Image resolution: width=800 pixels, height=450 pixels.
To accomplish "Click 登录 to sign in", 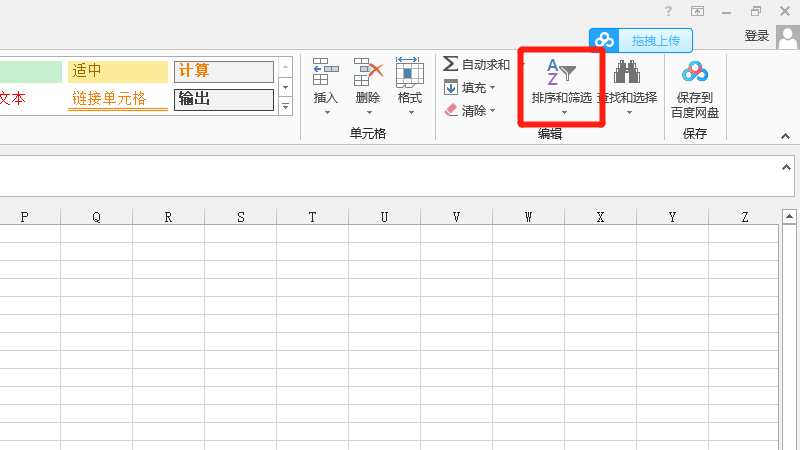I will coord(757,36).
